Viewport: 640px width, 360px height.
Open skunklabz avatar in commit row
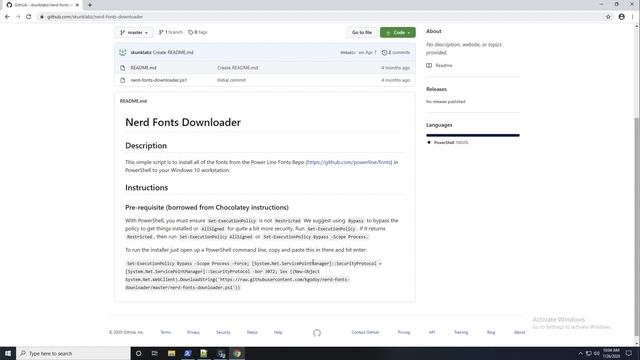122,52
